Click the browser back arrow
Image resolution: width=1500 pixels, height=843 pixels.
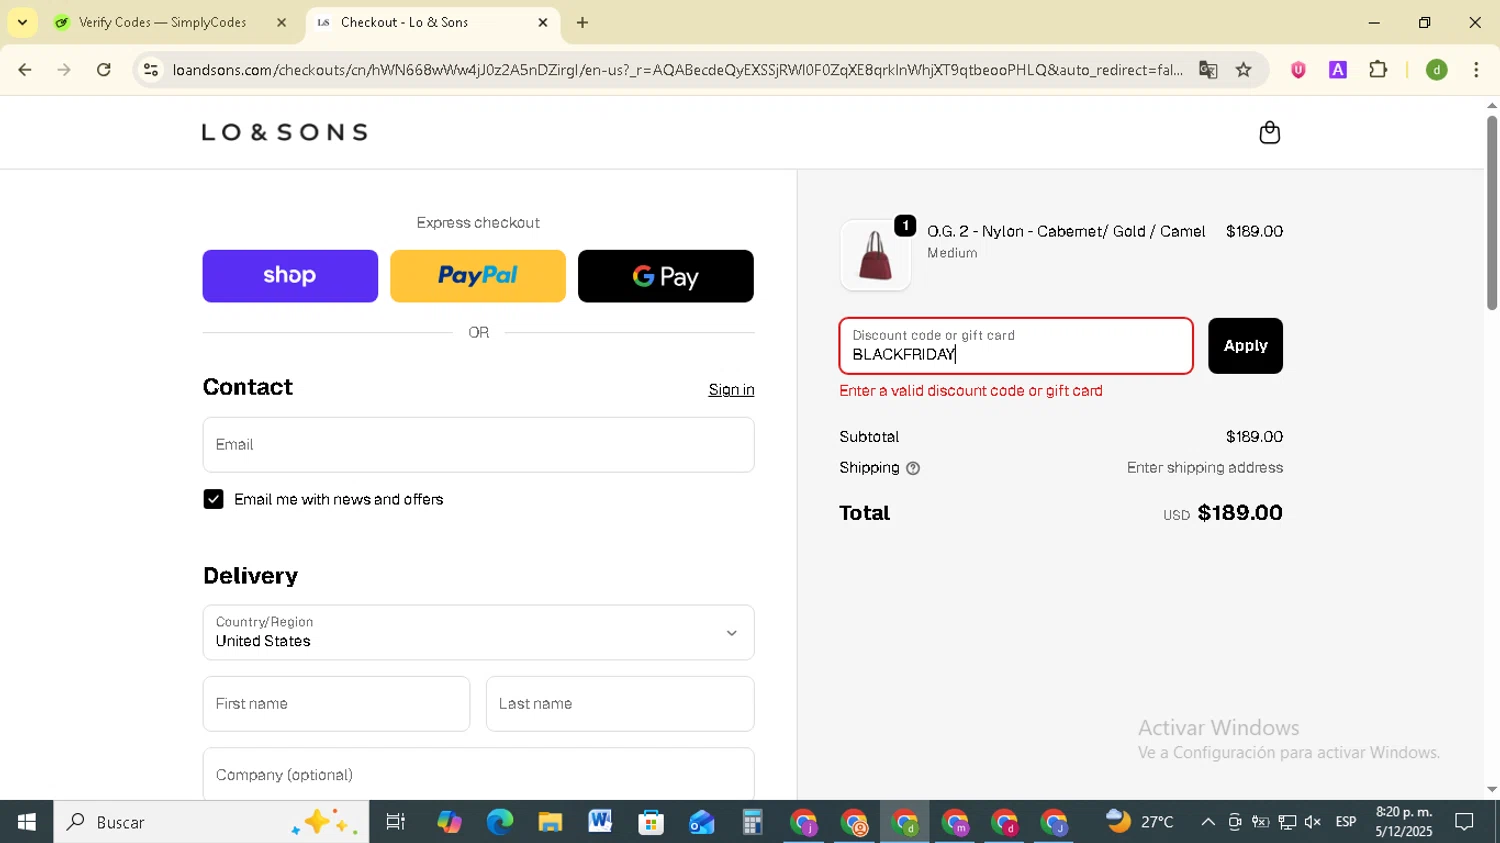(x=25, y=70)
